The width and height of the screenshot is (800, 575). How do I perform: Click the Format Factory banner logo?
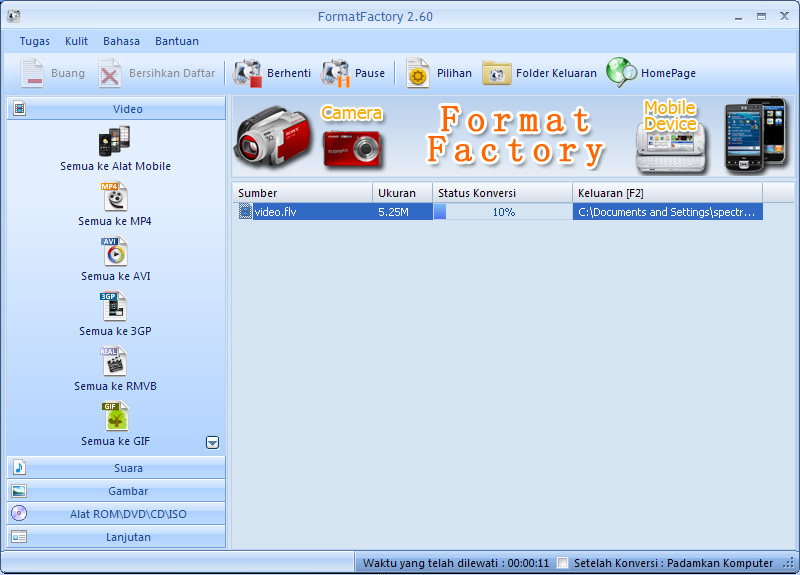tap(515, 136)
